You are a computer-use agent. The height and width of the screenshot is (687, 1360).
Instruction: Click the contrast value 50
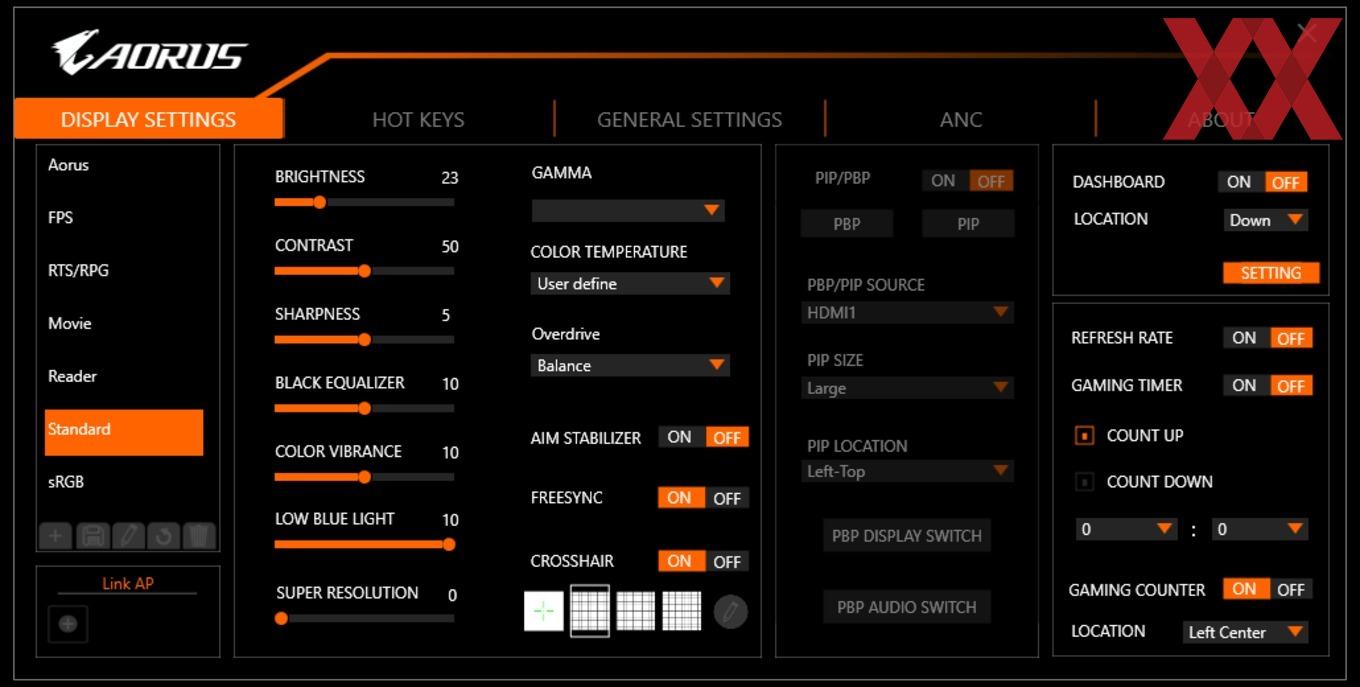(450, 246)
